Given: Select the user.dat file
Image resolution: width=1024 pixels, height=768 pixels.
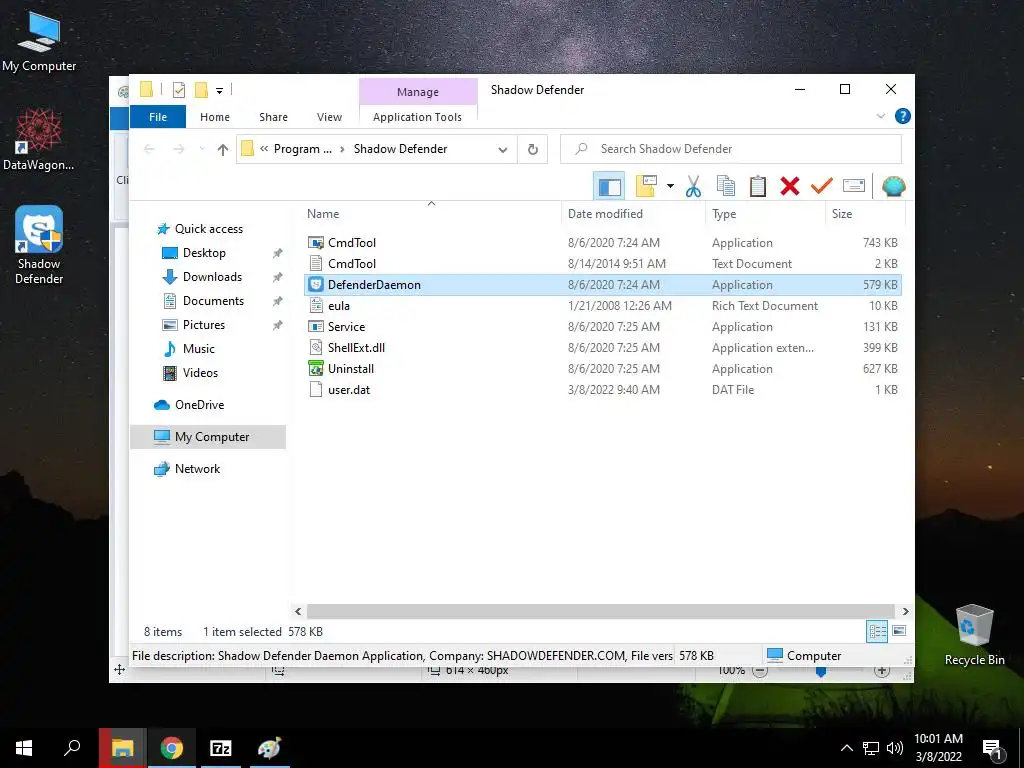Looking at the screenshot, I should pyautogui.click(x=603, y=390).
